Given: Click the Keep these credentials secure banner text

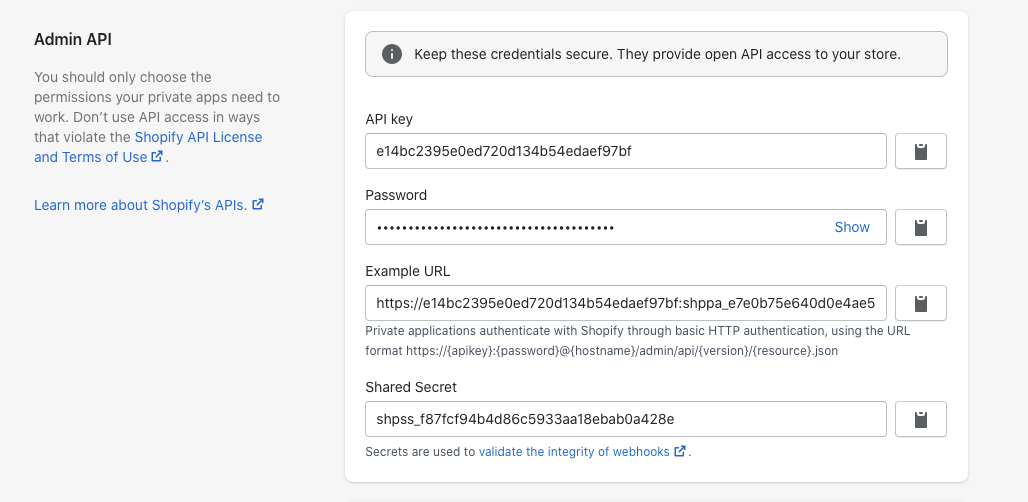Looking at the screenshot, I should coord(657,54).
